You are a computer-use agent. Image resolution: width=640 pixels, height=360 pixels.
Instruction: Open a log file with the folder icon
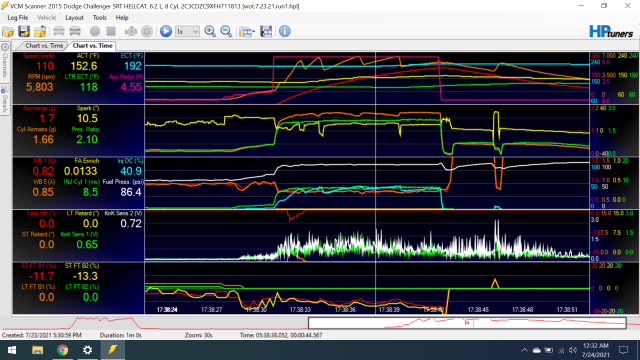pos(8,31)
